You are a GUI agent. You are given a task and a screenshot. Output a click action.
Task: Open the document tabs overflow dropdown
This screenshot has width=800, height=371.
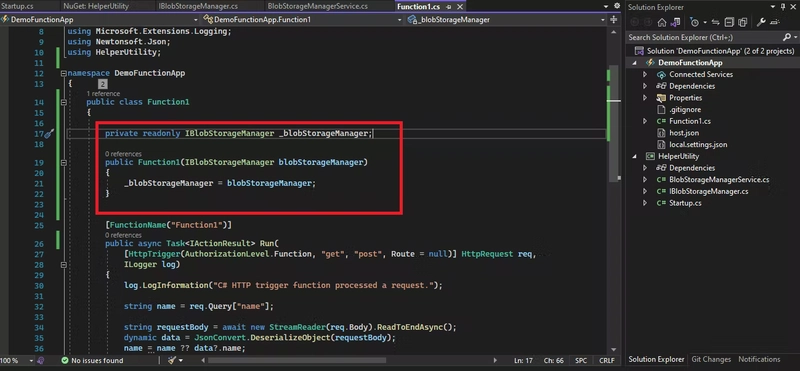pyautogui.click(x=606, y=6)
